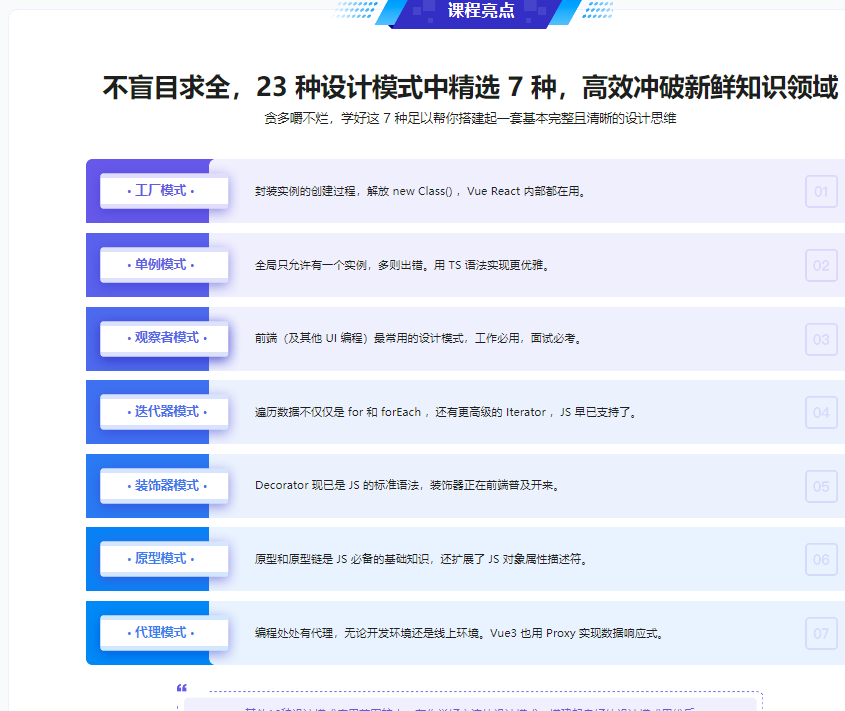This screenshot has height=711, width=845.
Task: Click the 工厂模式 label button
Action: (162, 191)
